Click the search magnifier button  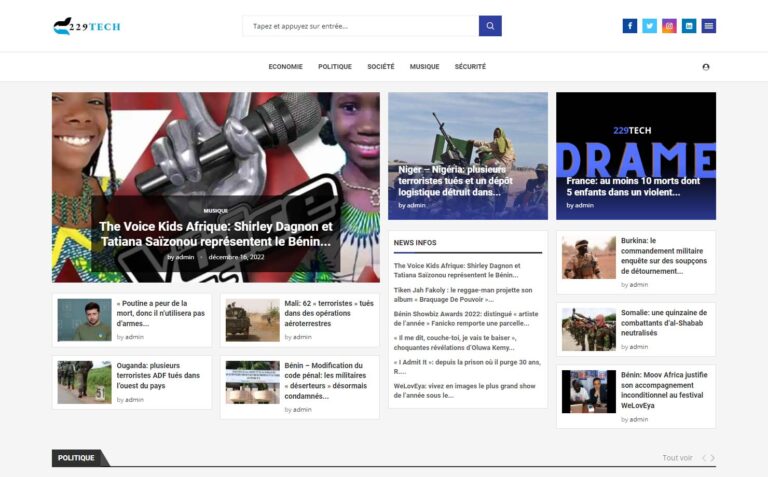coord(490,26)
